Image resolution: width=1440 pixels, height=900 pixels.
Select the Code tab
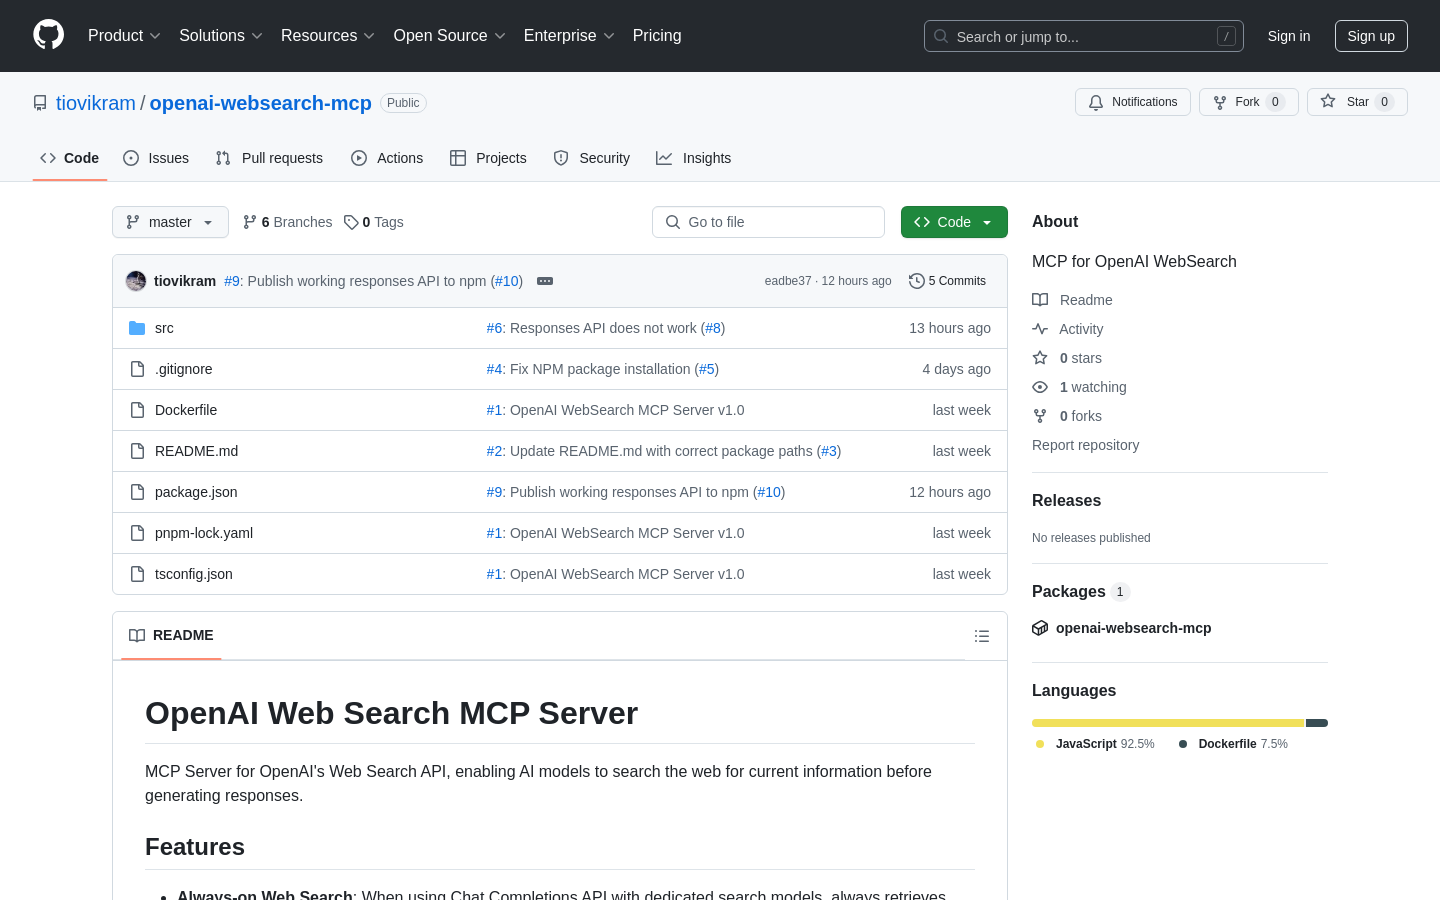(70, 158)
